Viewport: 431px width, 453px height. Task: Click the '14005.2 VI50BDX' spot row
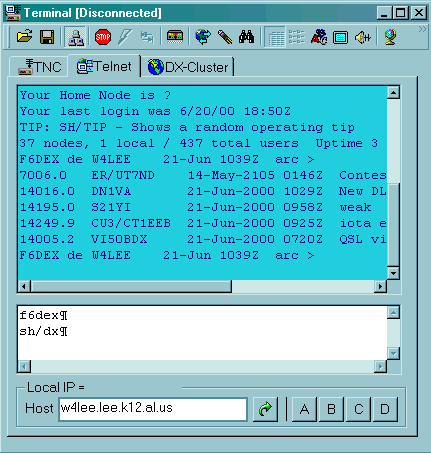click(x=203, y=239)
